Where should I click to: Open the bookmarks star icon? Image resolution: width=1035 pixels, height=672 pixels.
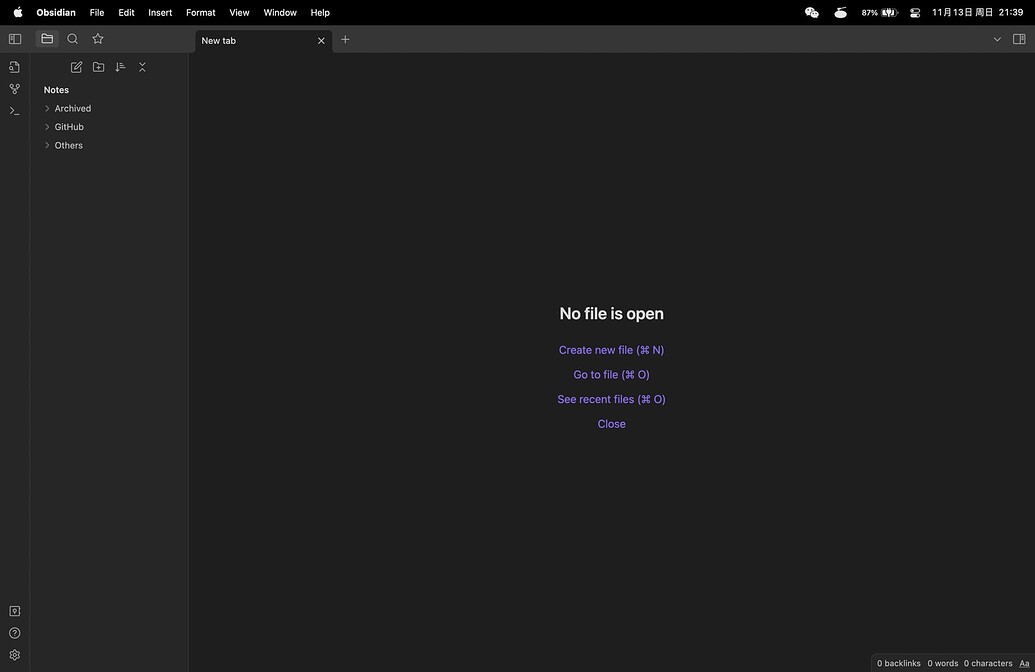click(x=97, y=38)
